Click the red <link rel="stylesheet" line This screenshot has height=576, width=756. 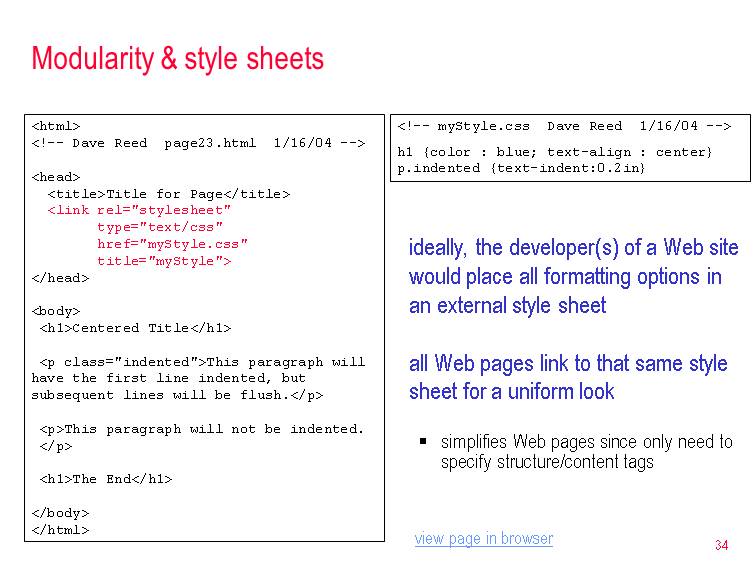[139, 210]
